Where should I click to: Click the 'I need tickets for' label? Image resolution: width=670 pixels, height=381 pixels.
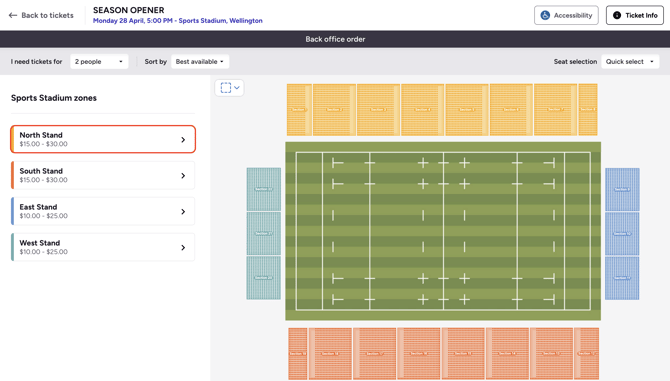[36, 62]
